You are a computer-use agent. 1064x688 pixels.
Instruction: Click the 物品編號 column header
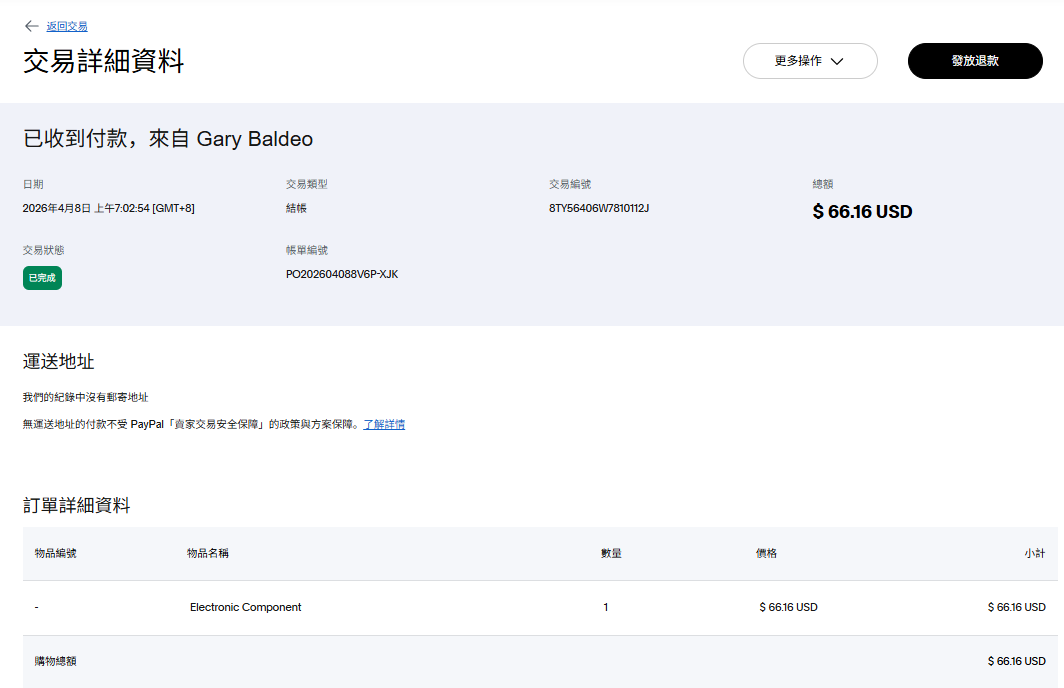(55, 553)
